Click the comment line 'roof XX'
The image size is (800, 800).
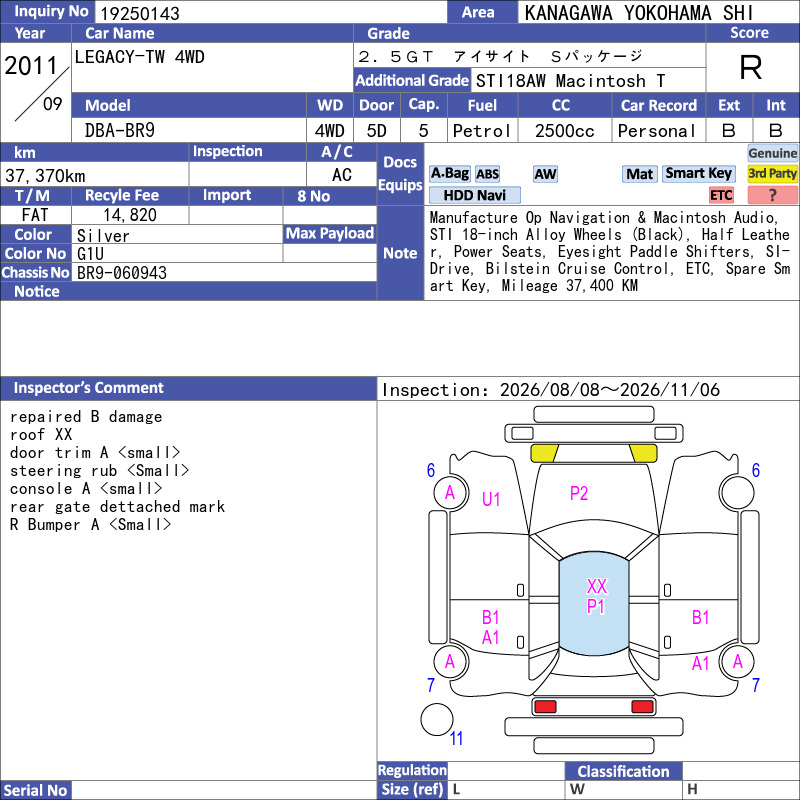click(x=41, y=435)
